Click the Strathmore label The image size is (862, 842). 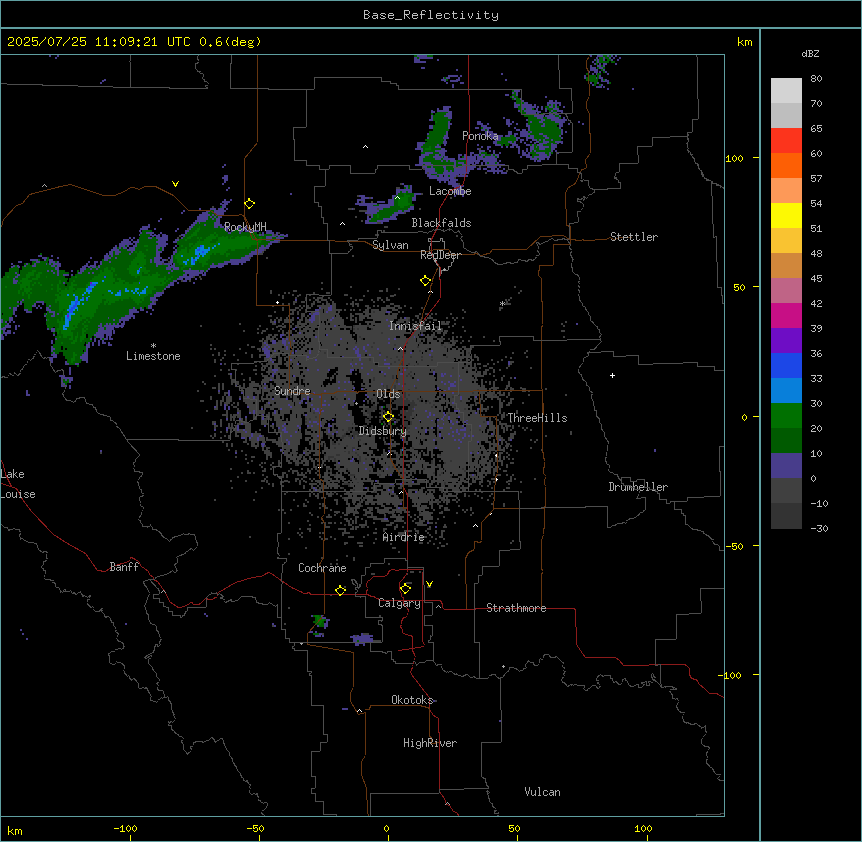point(516,608)
